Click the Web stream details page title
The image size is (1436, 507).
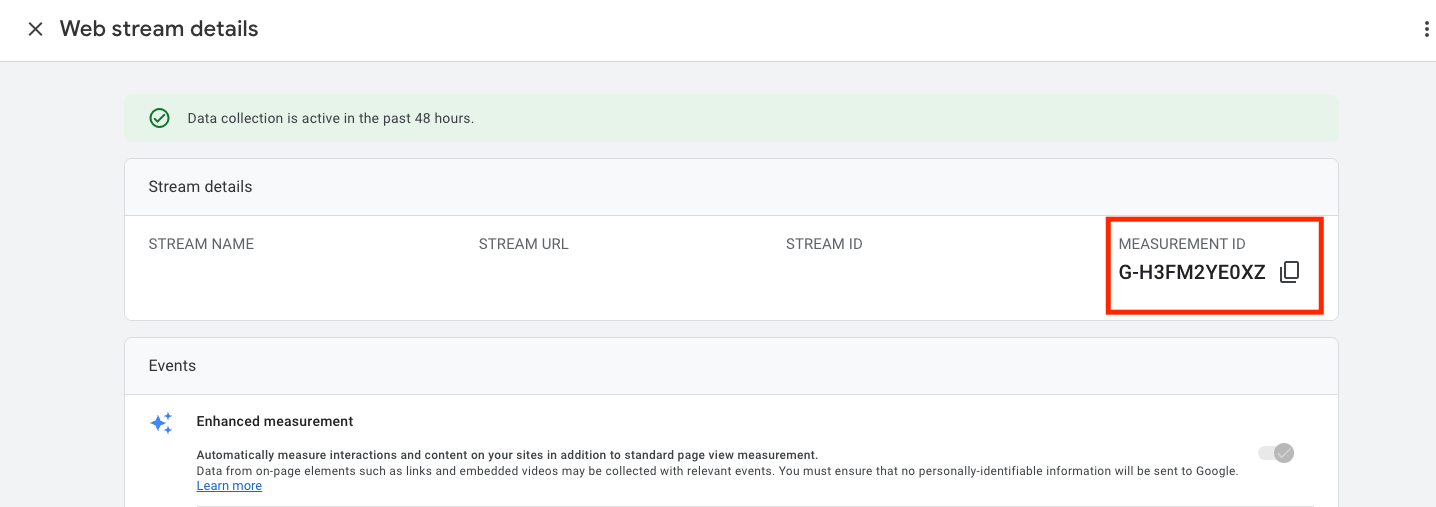(159, 29)
